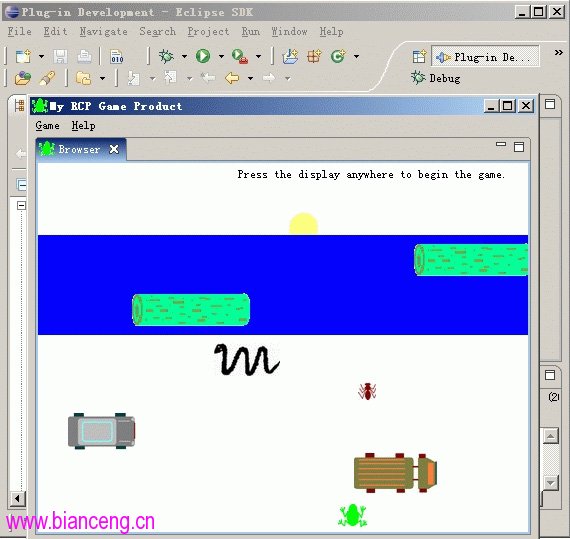
Task: Click the green Run play button
Action: click(x=203, y=56)
